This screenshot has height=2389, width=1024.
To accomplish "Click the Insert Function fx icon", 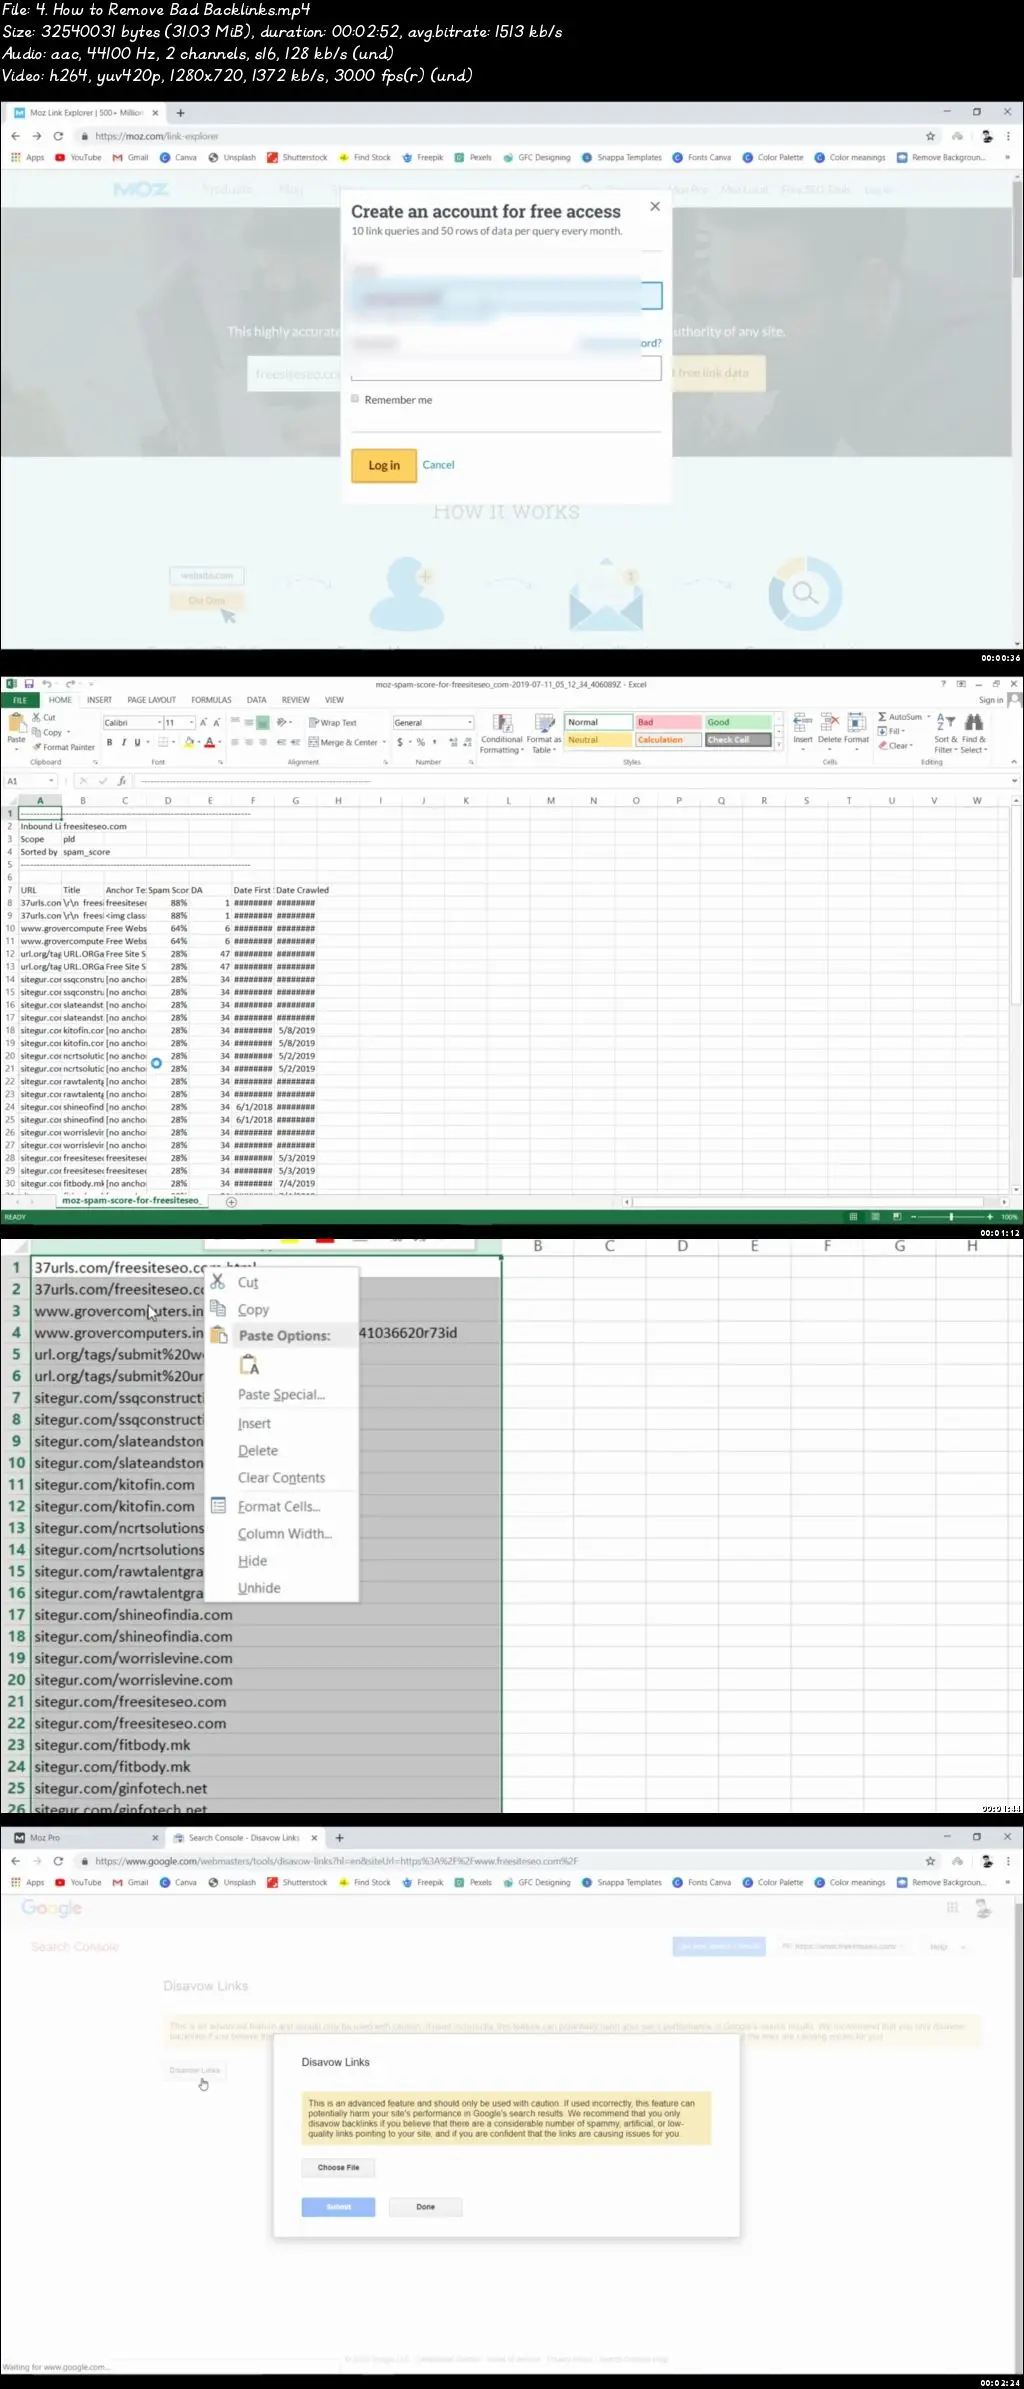I will [121, 781].
